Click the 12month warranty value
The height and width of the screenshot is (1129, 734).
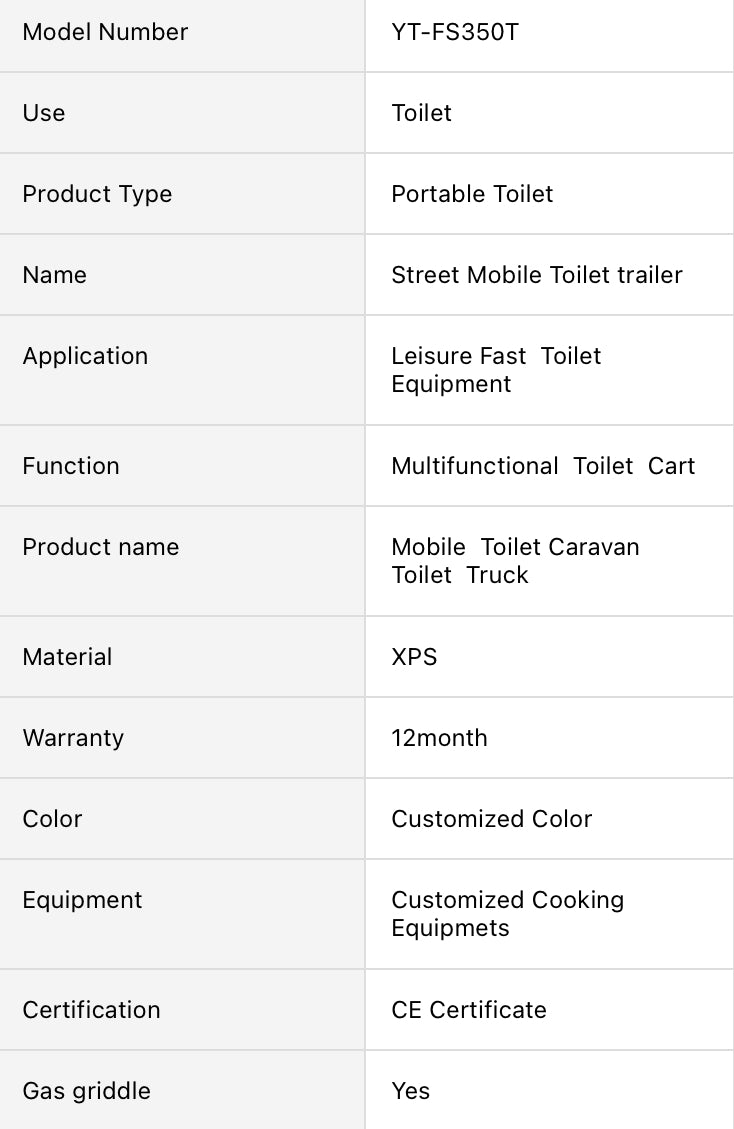click(x=439, y=738)
